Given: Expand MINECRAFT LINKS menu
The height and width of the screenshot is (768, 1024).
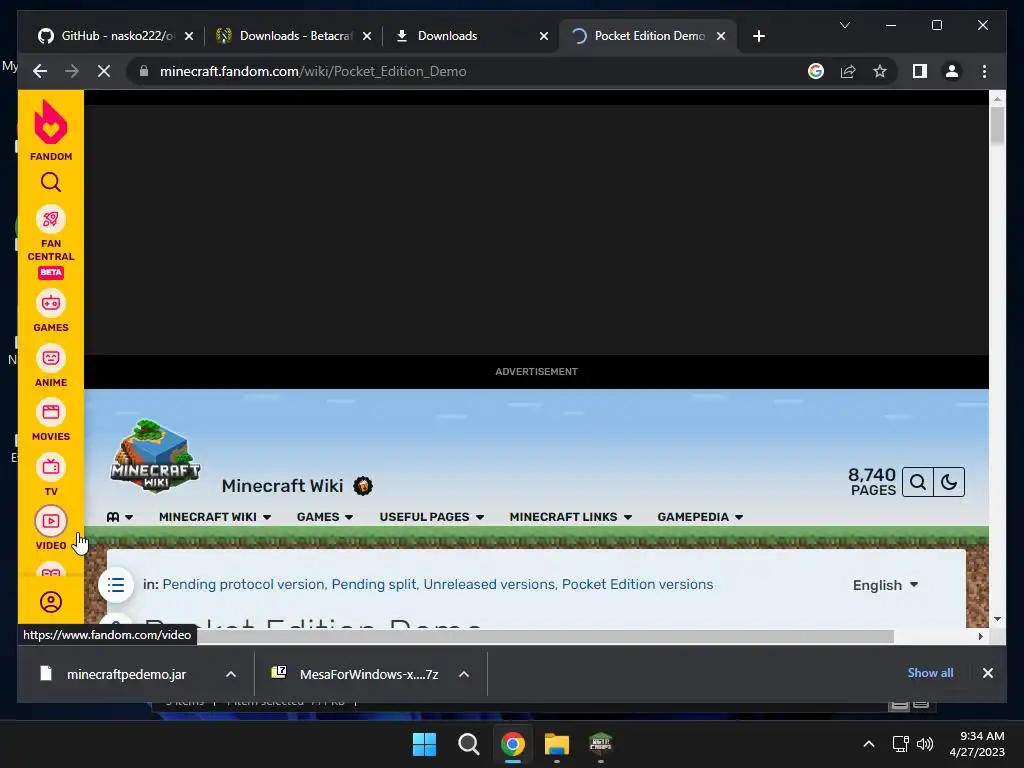Looking at the screenshot, I should tap(570, 517).
